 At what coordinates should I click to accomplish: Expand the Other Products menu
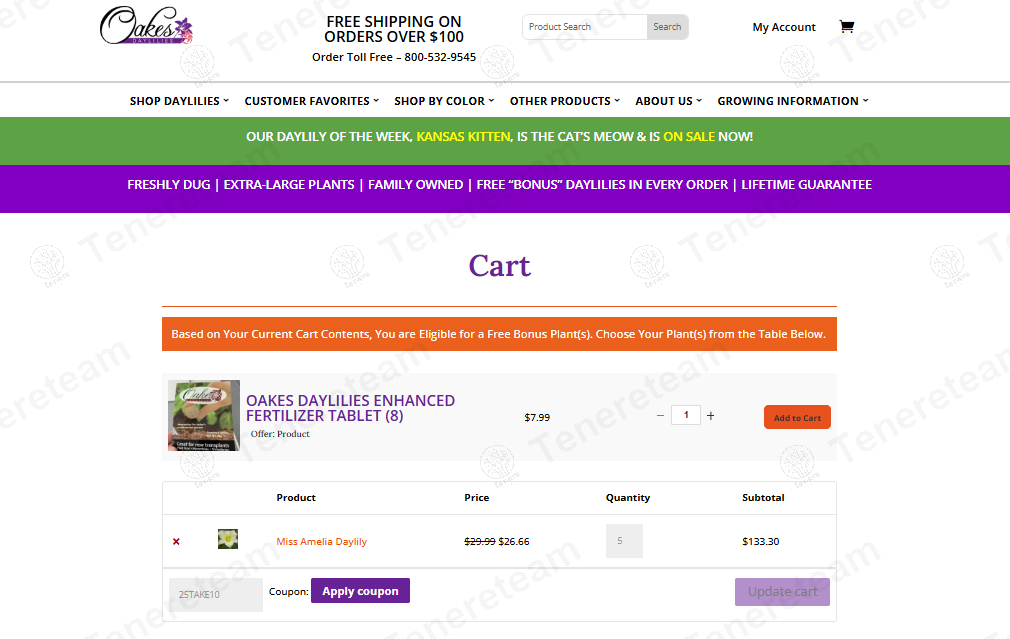tap(565, 101)
